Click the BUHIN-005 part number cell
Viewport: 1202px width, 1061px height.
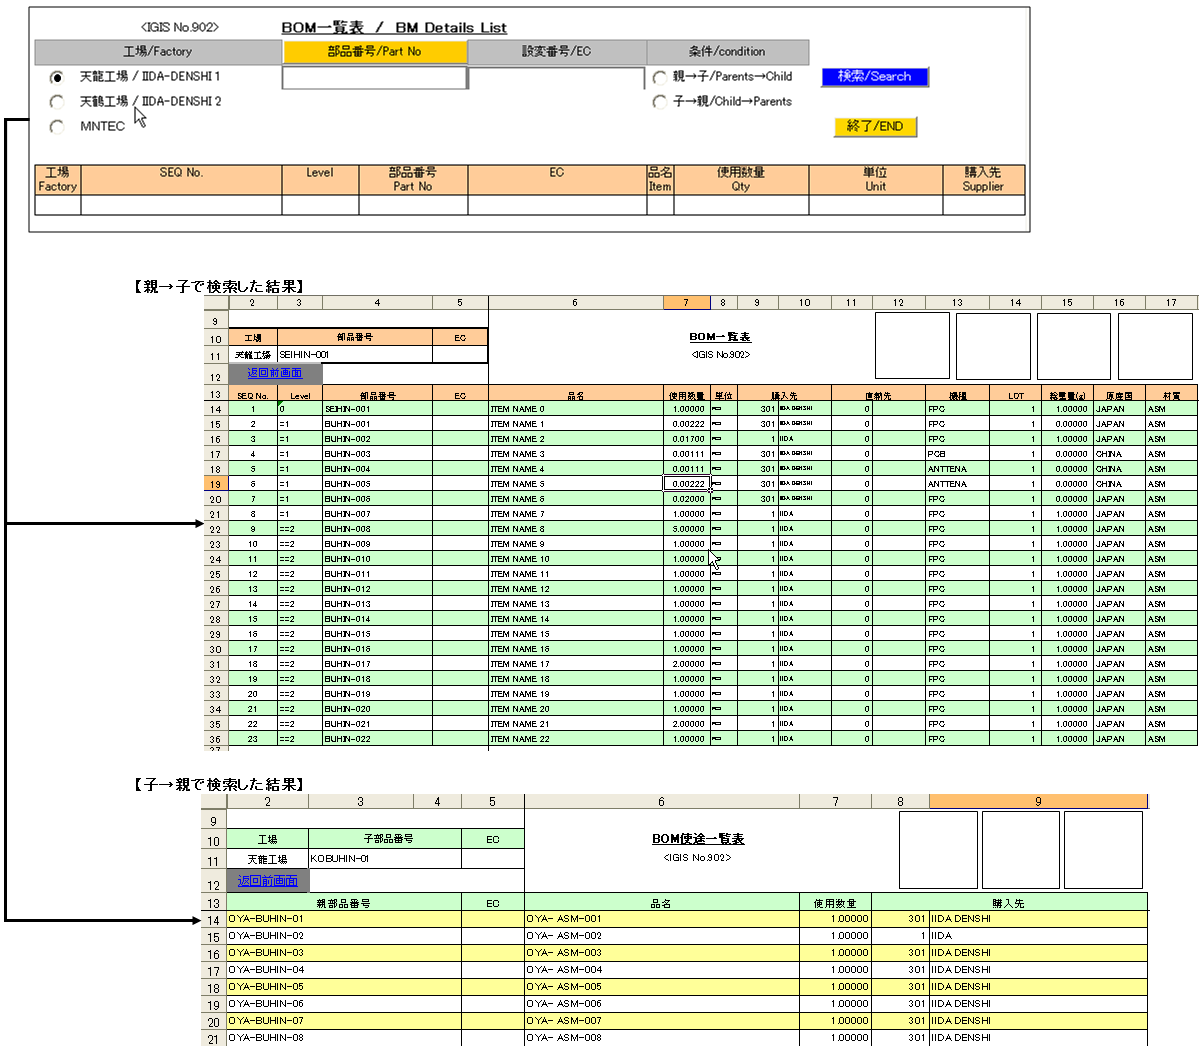pos(377,484)
